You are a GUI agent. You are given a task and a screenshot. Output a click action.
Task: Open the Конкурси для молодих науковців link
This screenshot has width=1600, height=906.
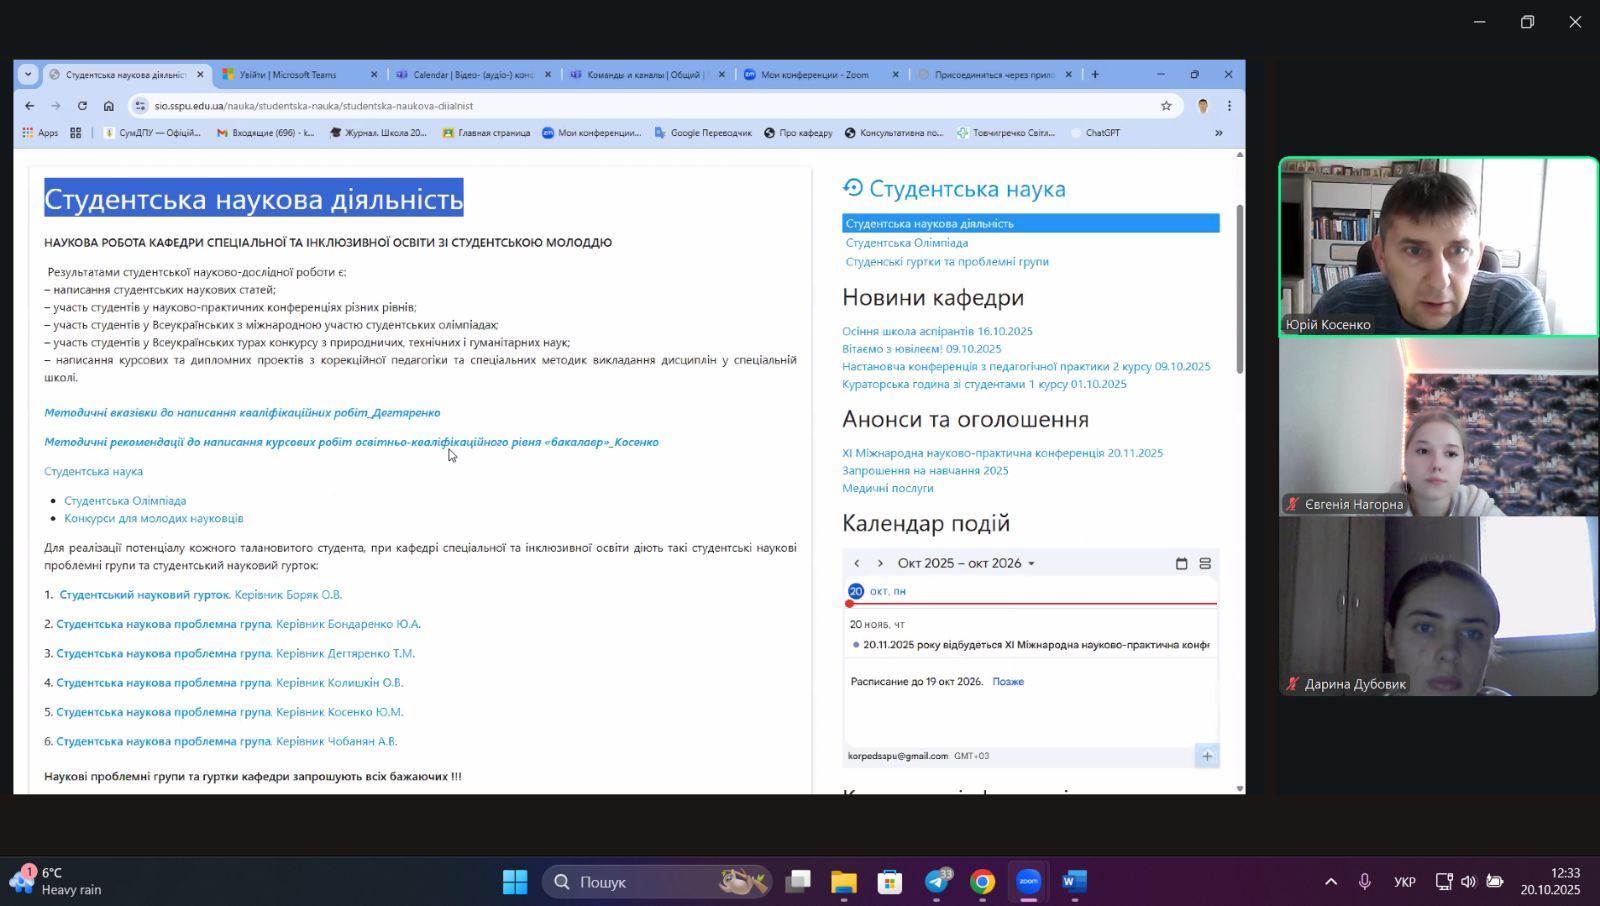(x=153, y=519)
